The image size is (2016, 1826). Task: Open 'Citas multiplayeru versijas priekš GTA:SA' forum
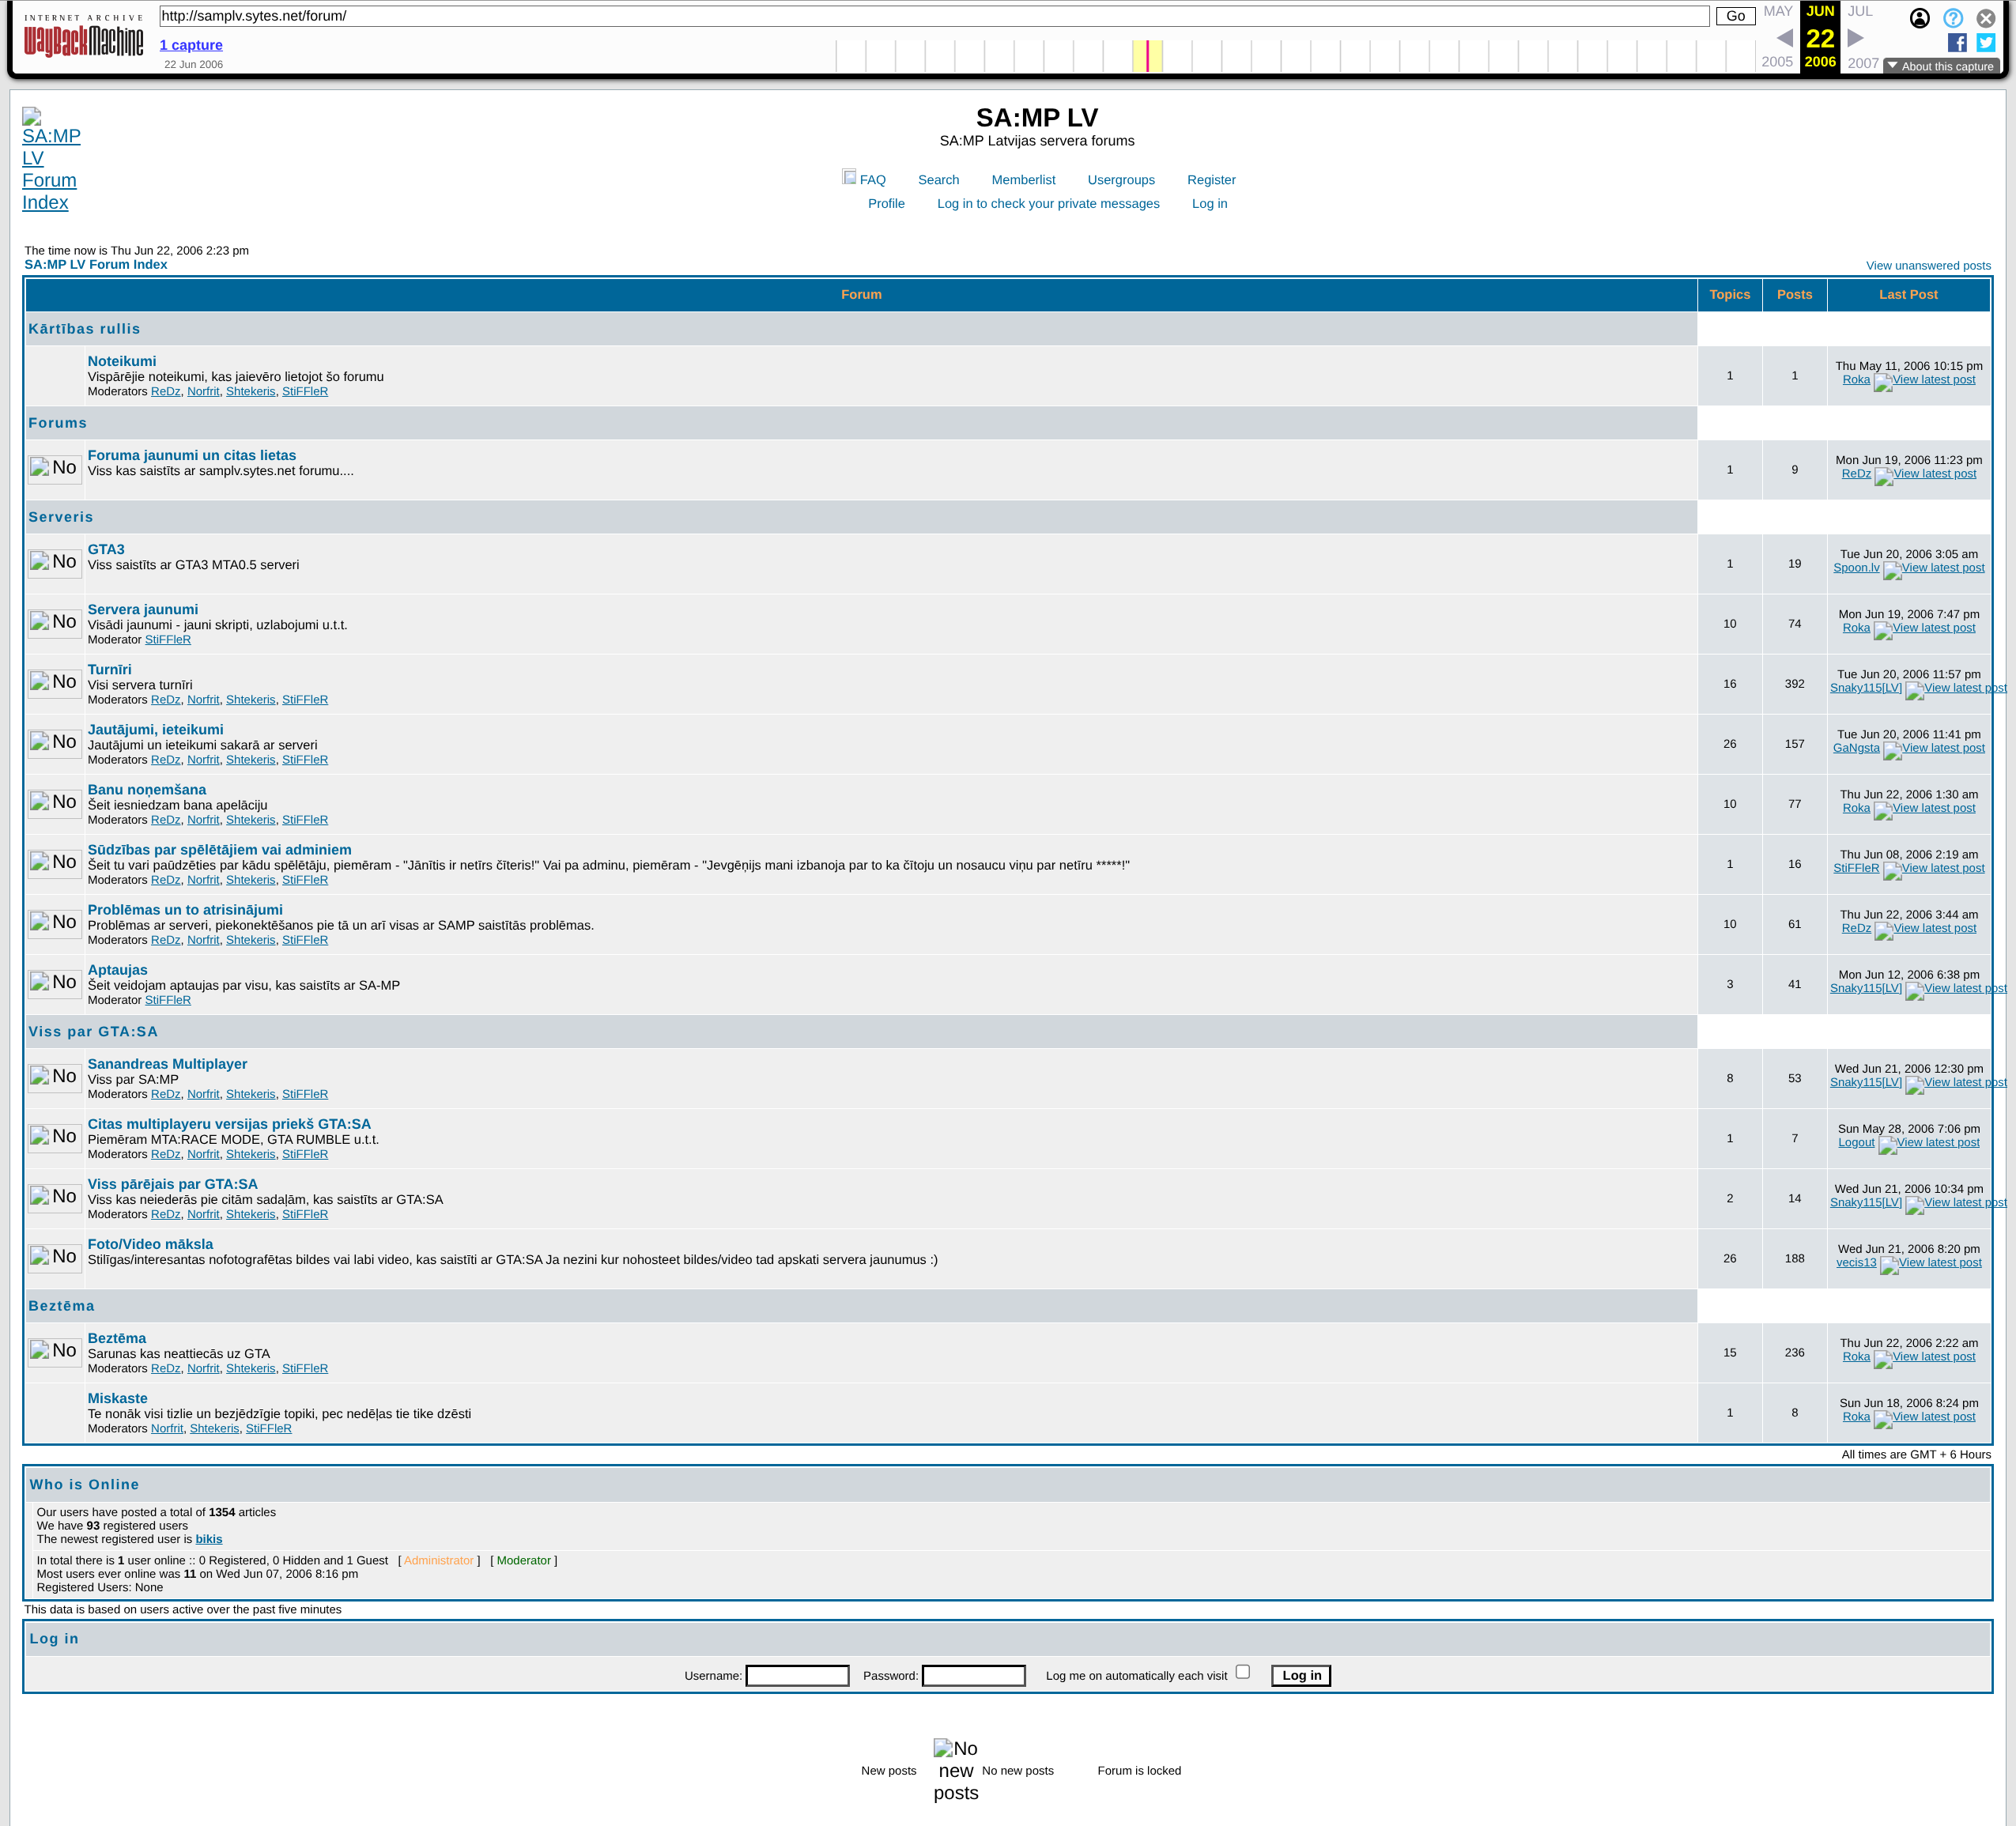(229, 1124)
